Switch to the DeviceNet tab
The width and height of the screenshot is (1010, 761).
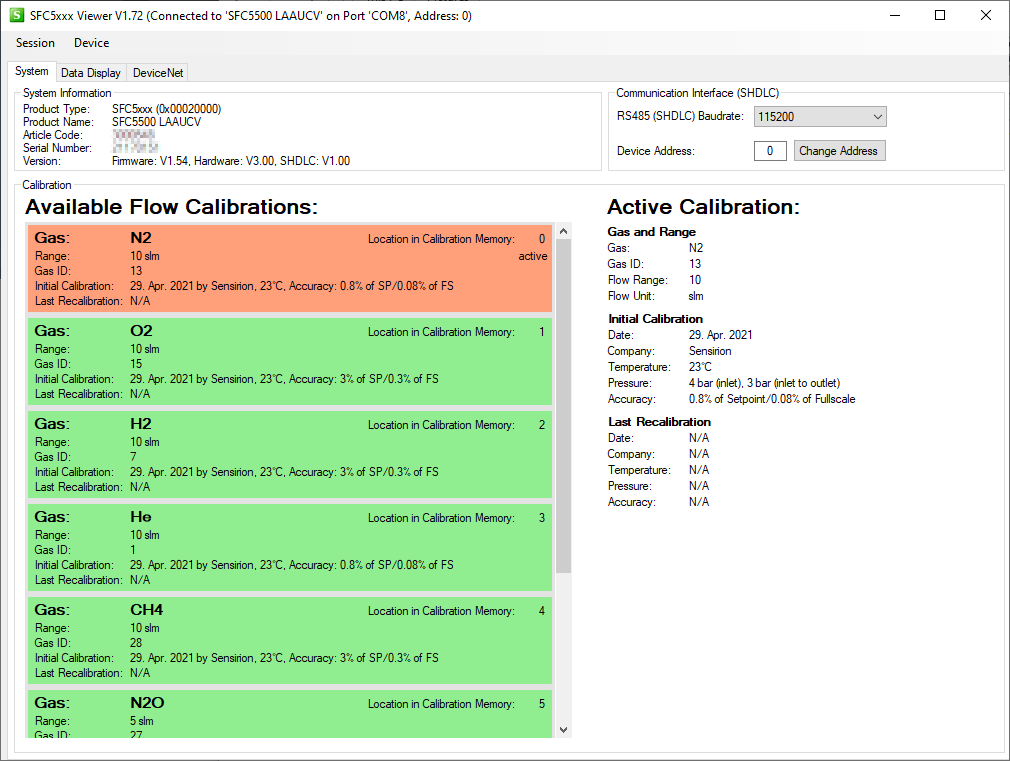tap(159, 73)
